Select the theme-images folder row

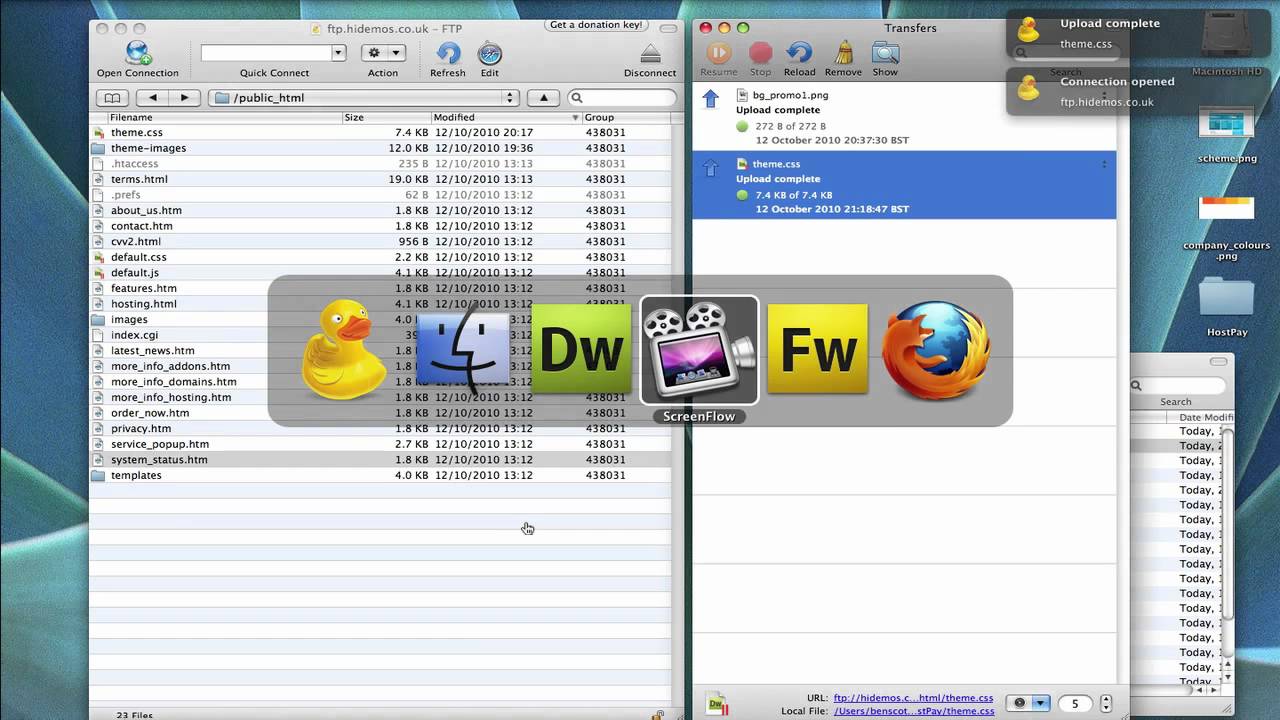click(x=380, y=148)
